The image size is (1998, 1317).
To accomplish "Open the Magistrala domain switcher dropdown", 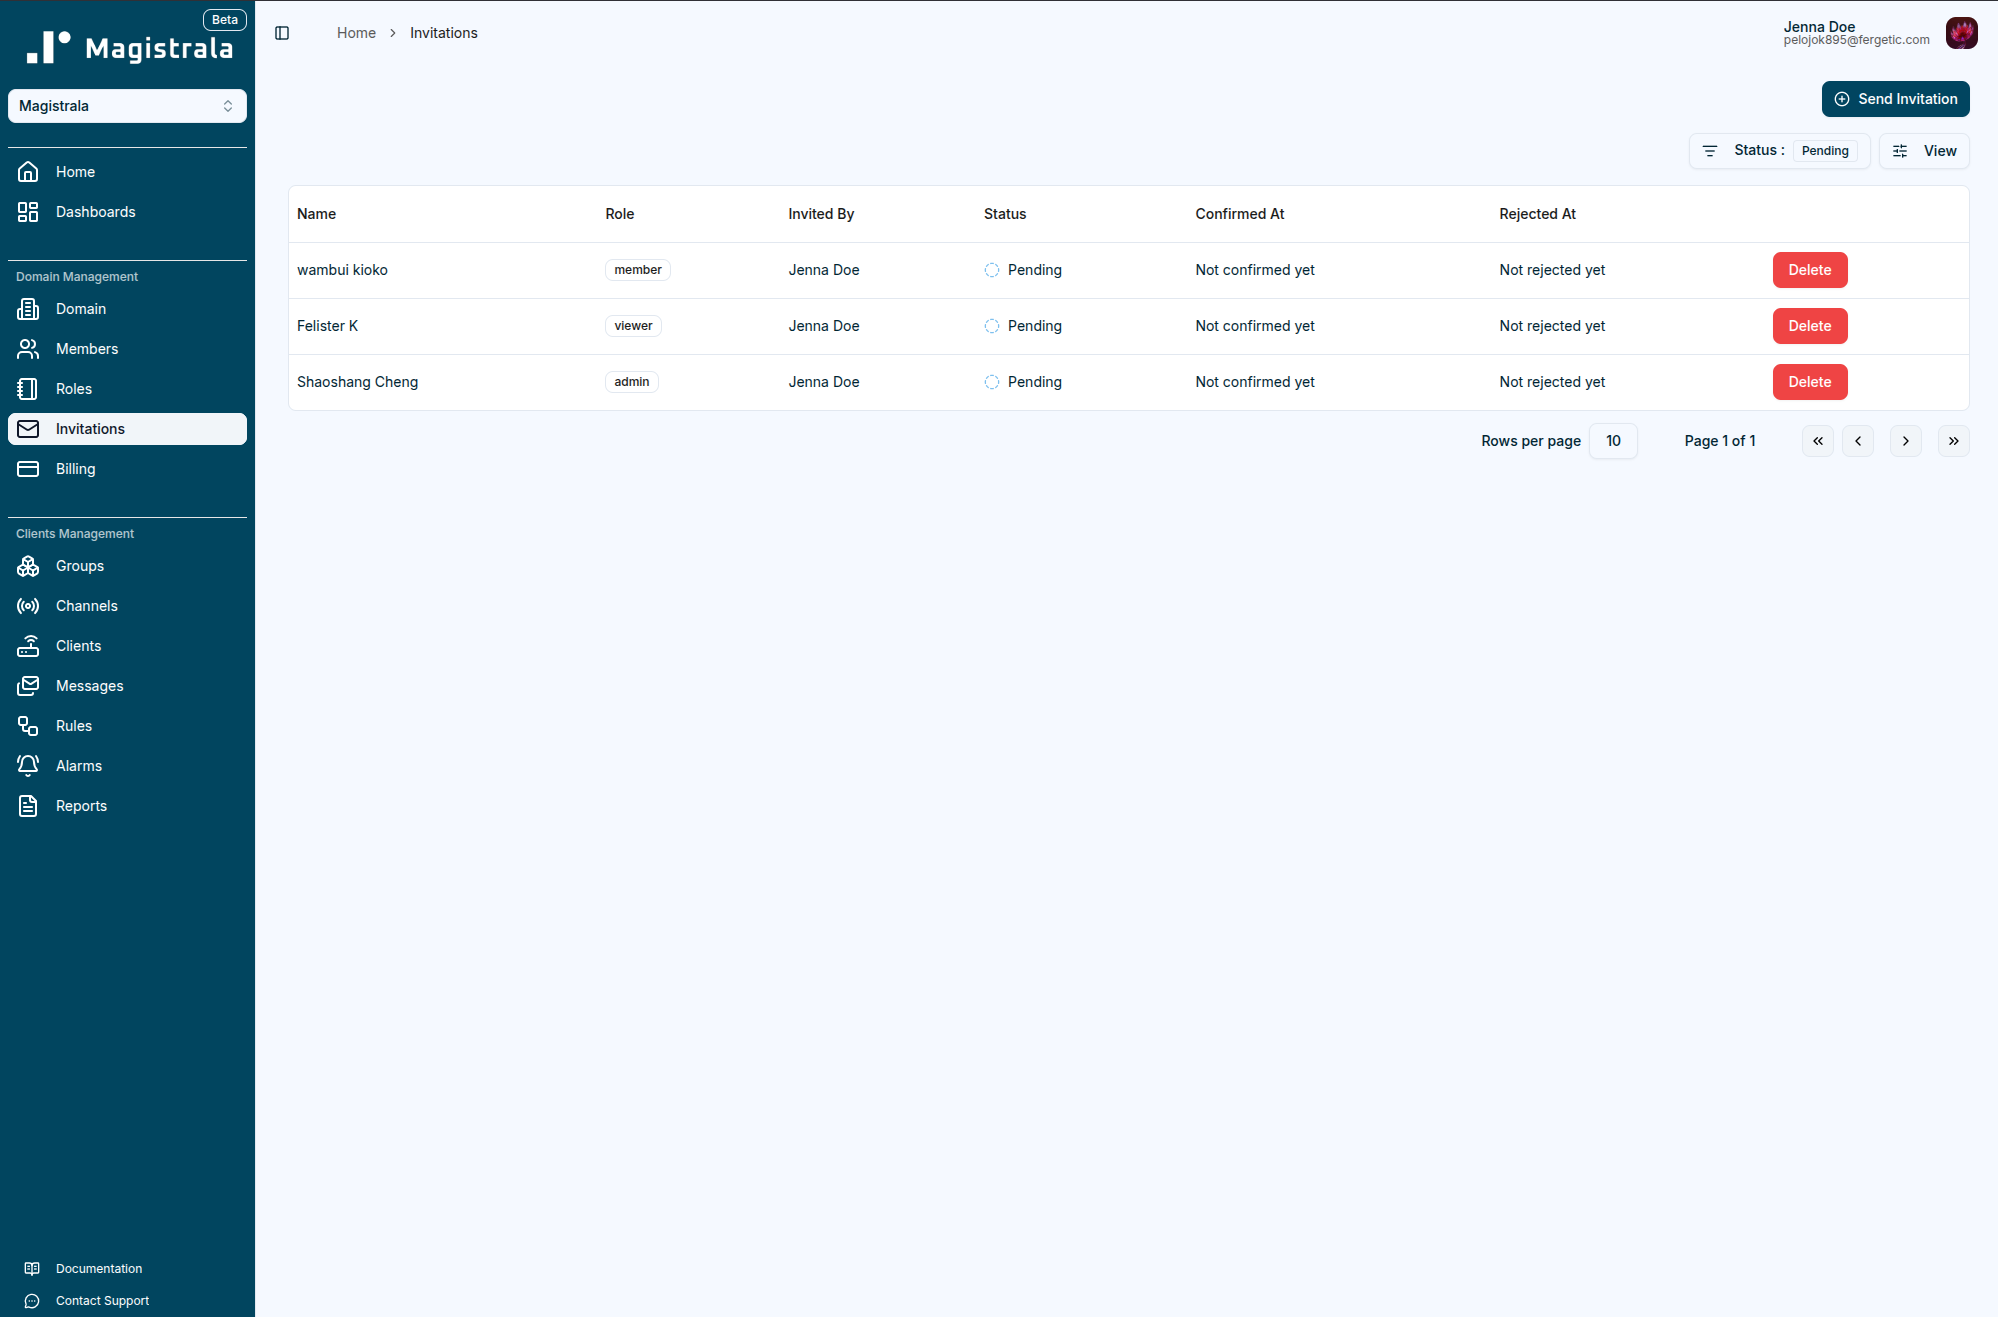I will (127, 106).
